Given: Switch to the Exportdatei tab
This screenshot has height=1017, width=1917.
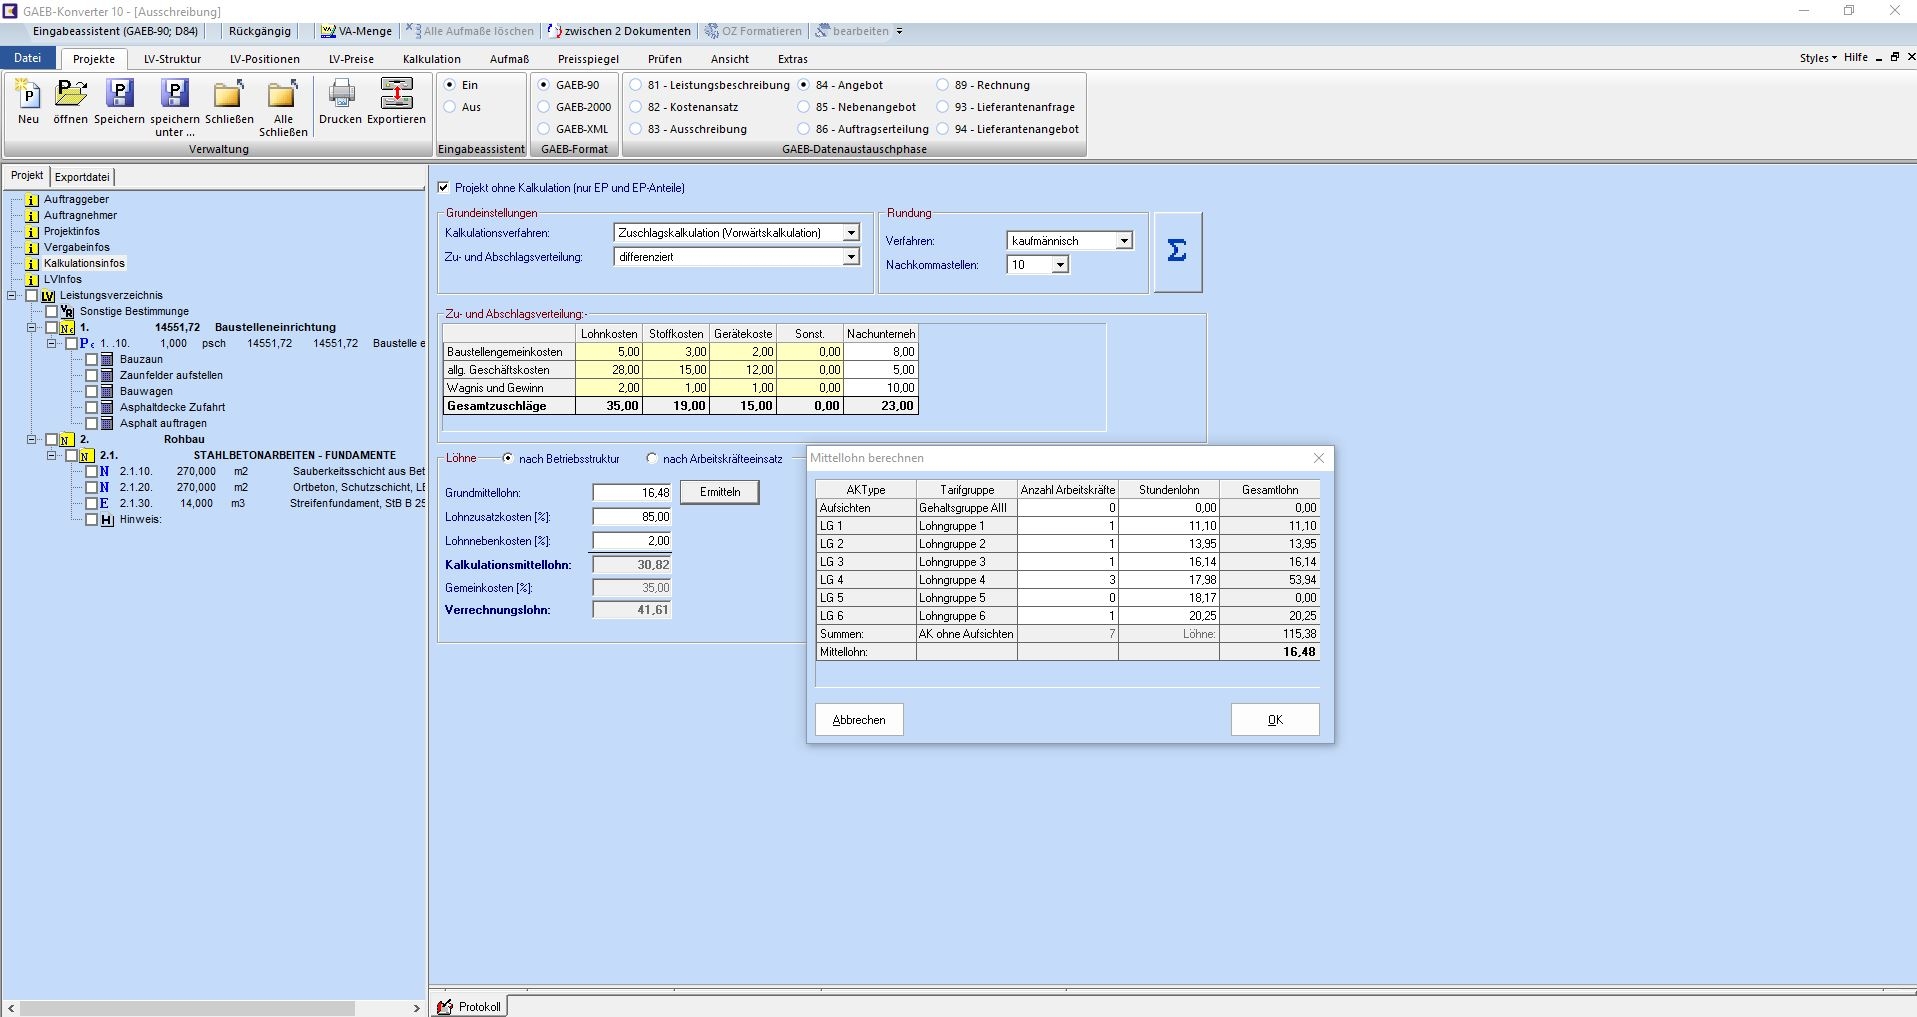Looking at the screenshot, I should pos(82,177).
